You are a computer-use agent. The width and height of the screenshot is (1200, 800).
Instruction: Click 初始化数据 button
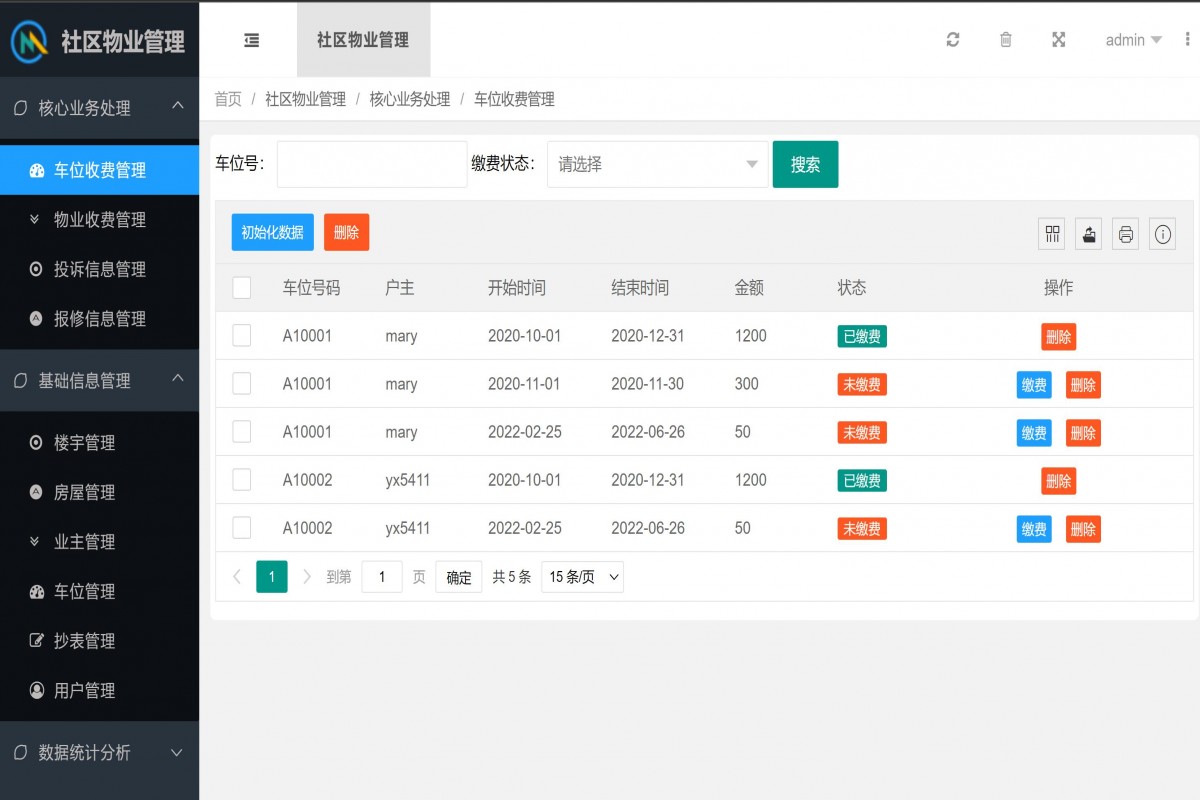point(272,232)
